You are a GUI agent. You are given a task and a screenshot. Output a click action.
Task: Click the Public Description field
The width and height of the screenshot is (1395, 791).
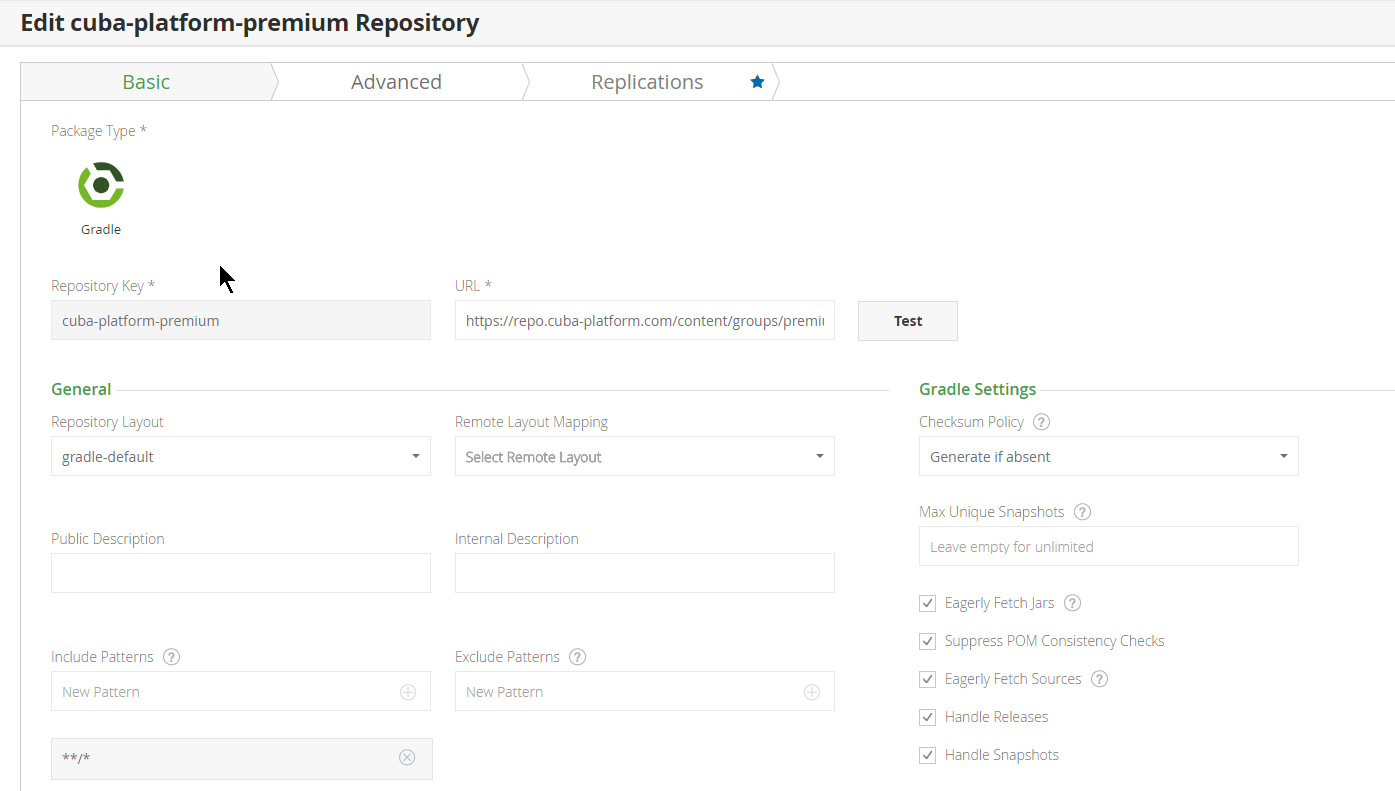coord(241,573)
